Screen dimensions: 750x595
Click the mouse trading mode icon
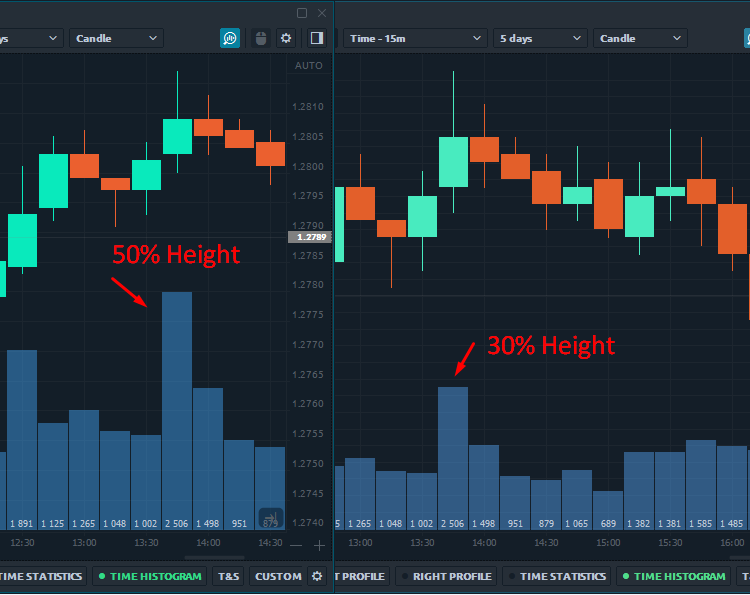pyautogui.click(x=261, y=38)
